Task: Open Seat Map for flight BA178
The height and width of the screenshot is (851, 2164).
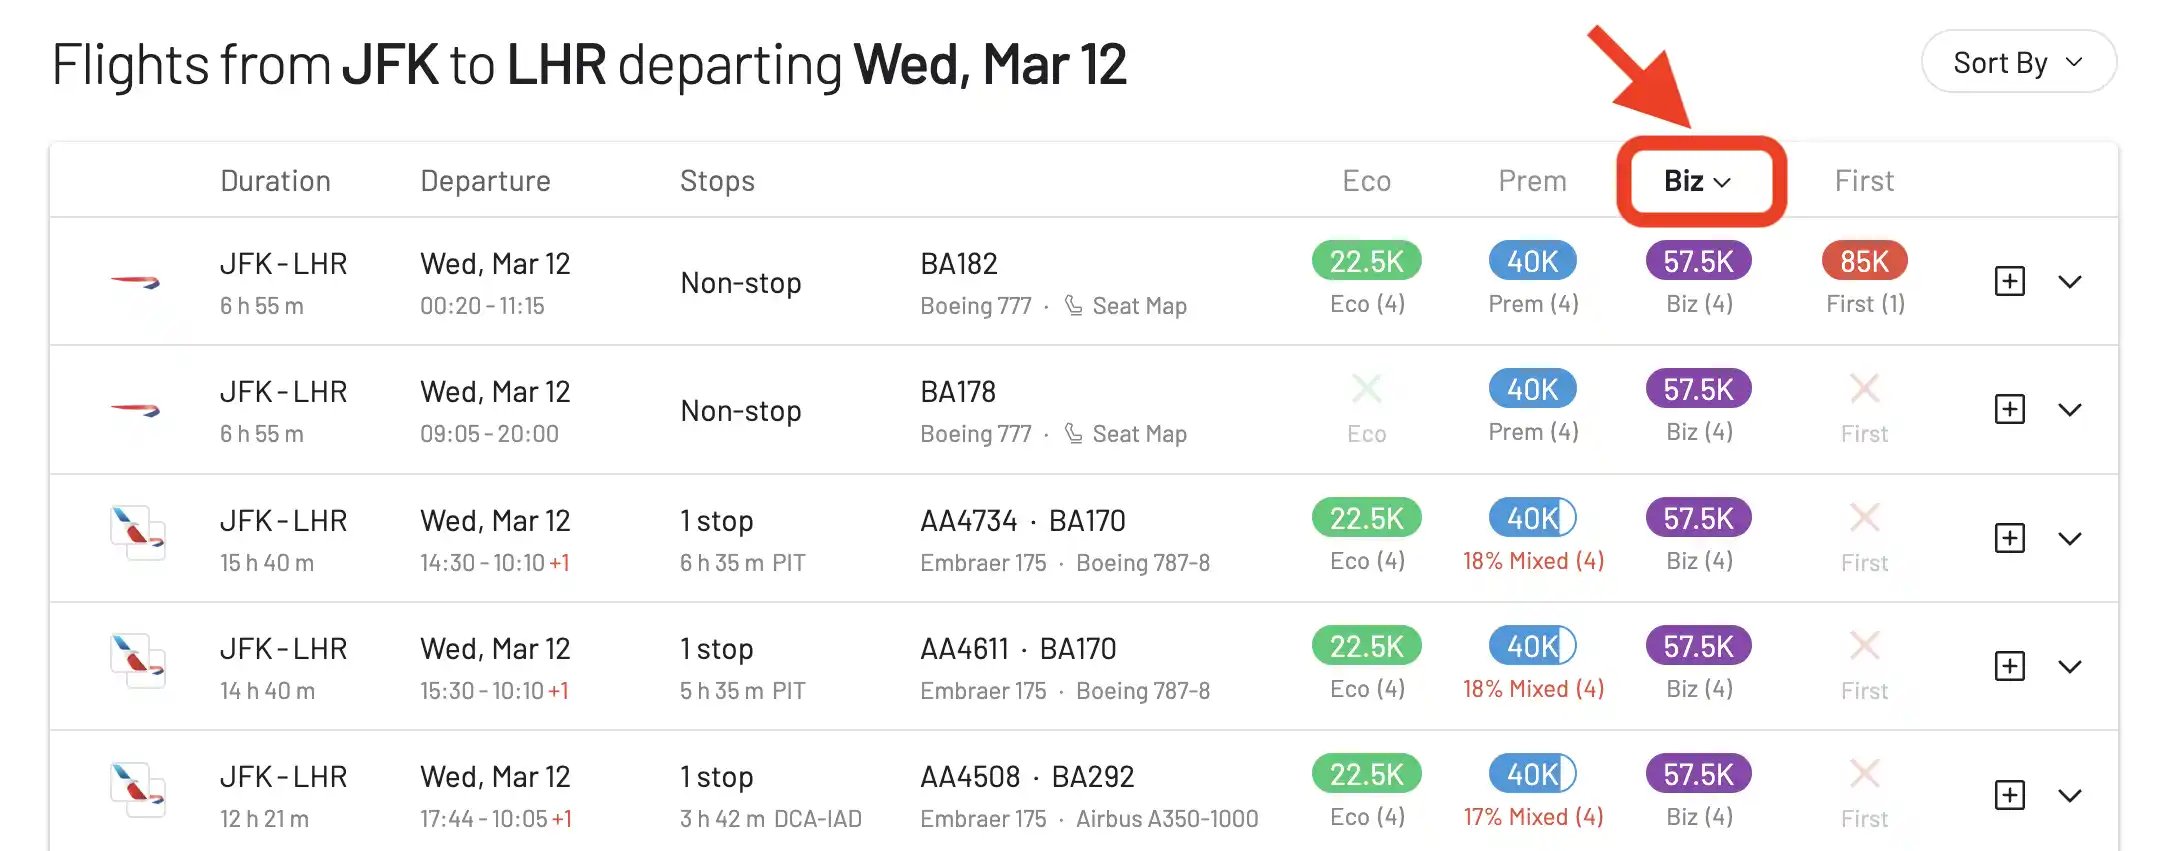Action: (x=1126, y=433)
